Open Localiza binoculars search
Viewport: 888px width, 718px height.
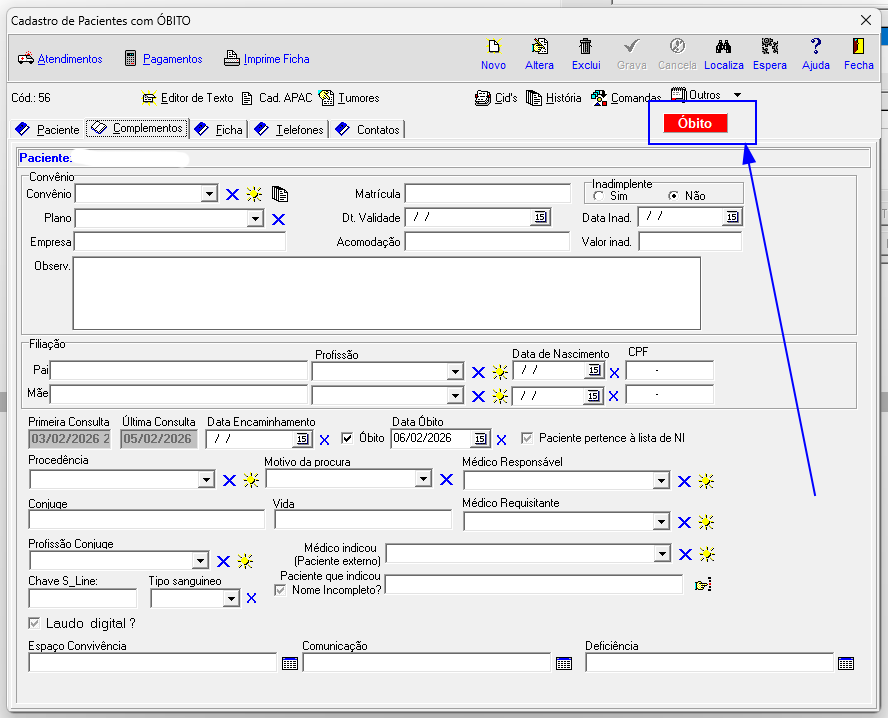point(723,47)
